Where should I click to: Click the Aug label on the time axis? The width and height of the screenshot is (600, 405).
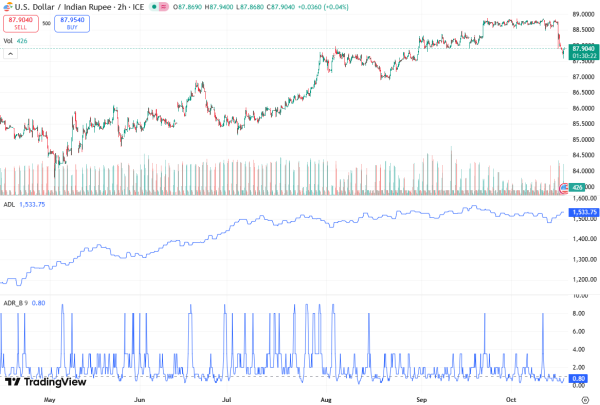(325, 398)
